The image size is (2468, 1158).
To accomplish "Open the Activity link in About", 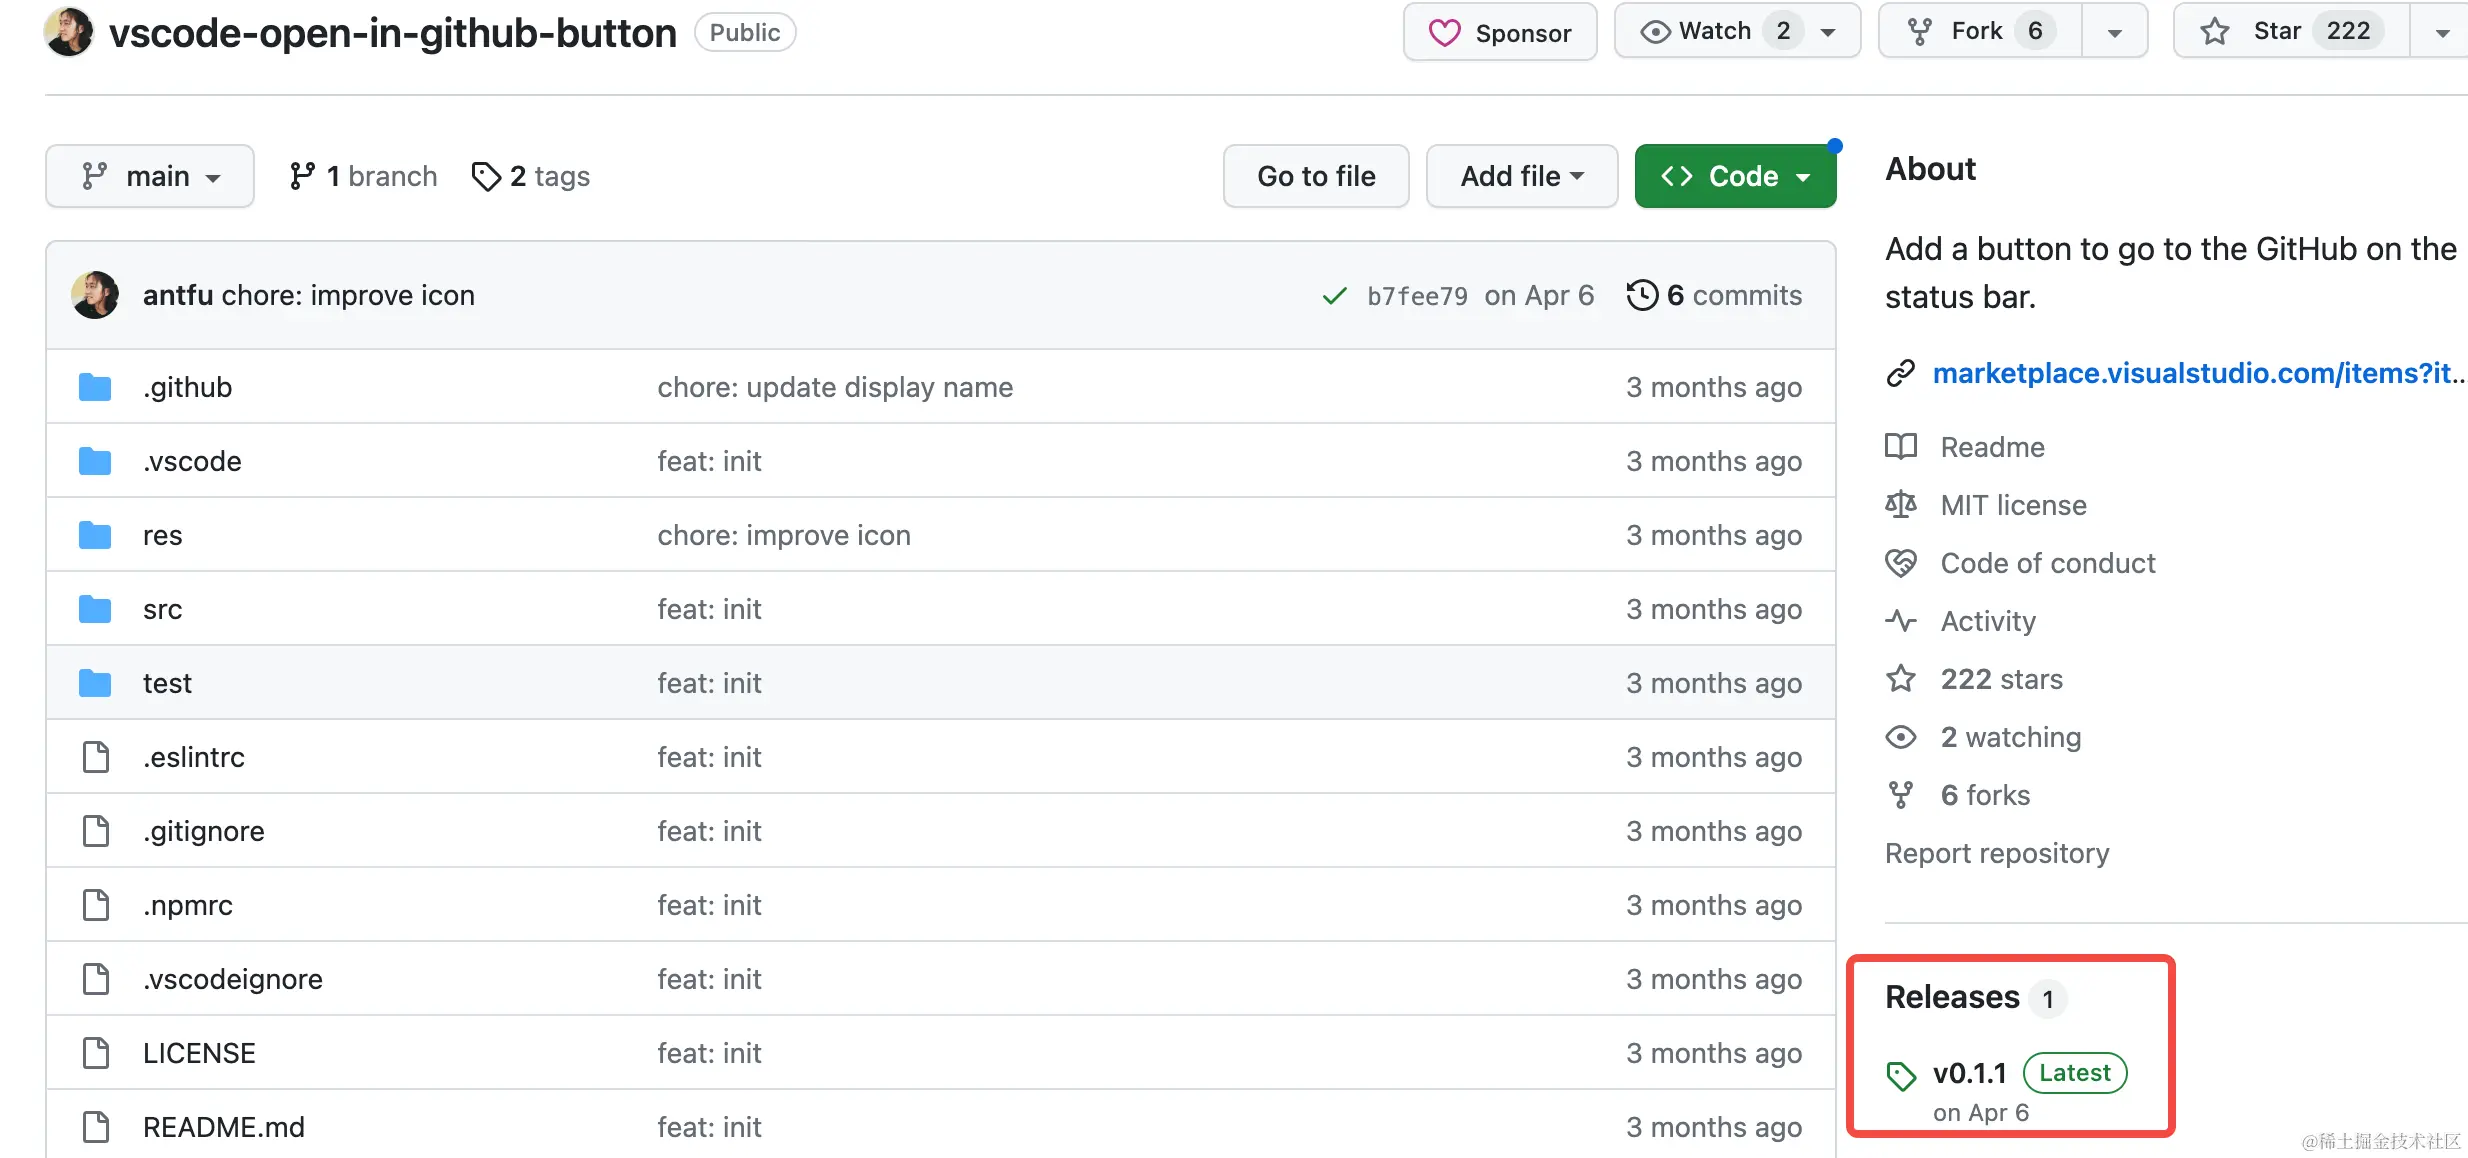I will coord(1988,621).
